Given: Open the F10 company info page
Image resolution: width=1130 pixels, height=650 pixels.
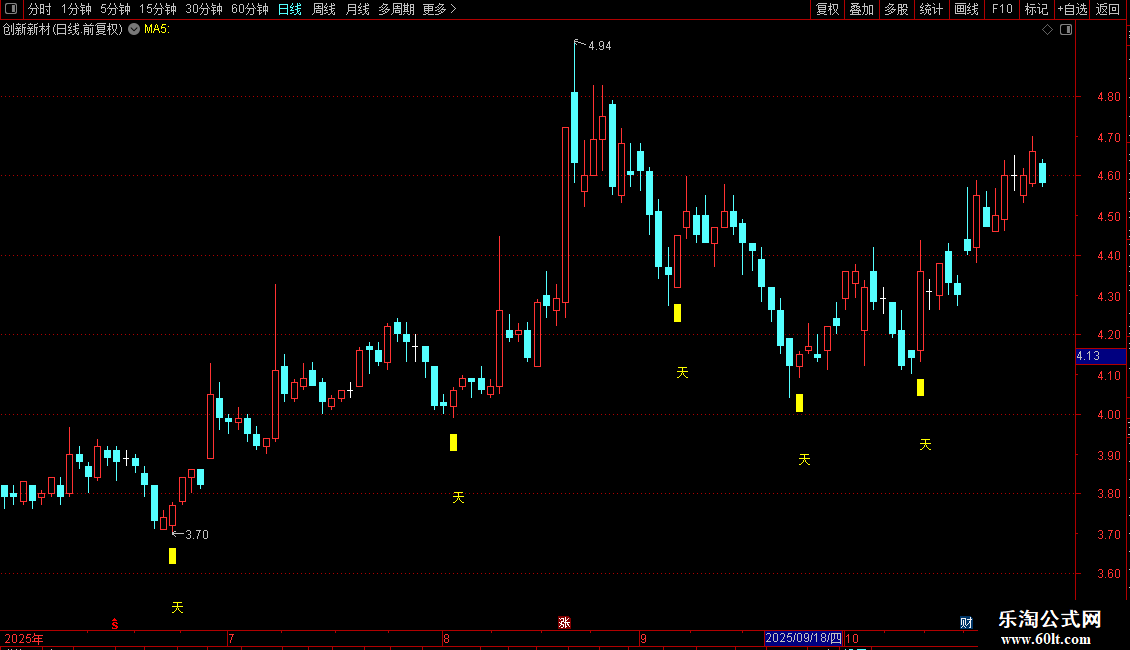Looking at the screenshot, I should pyautogui.click(x=1002, y=9).
